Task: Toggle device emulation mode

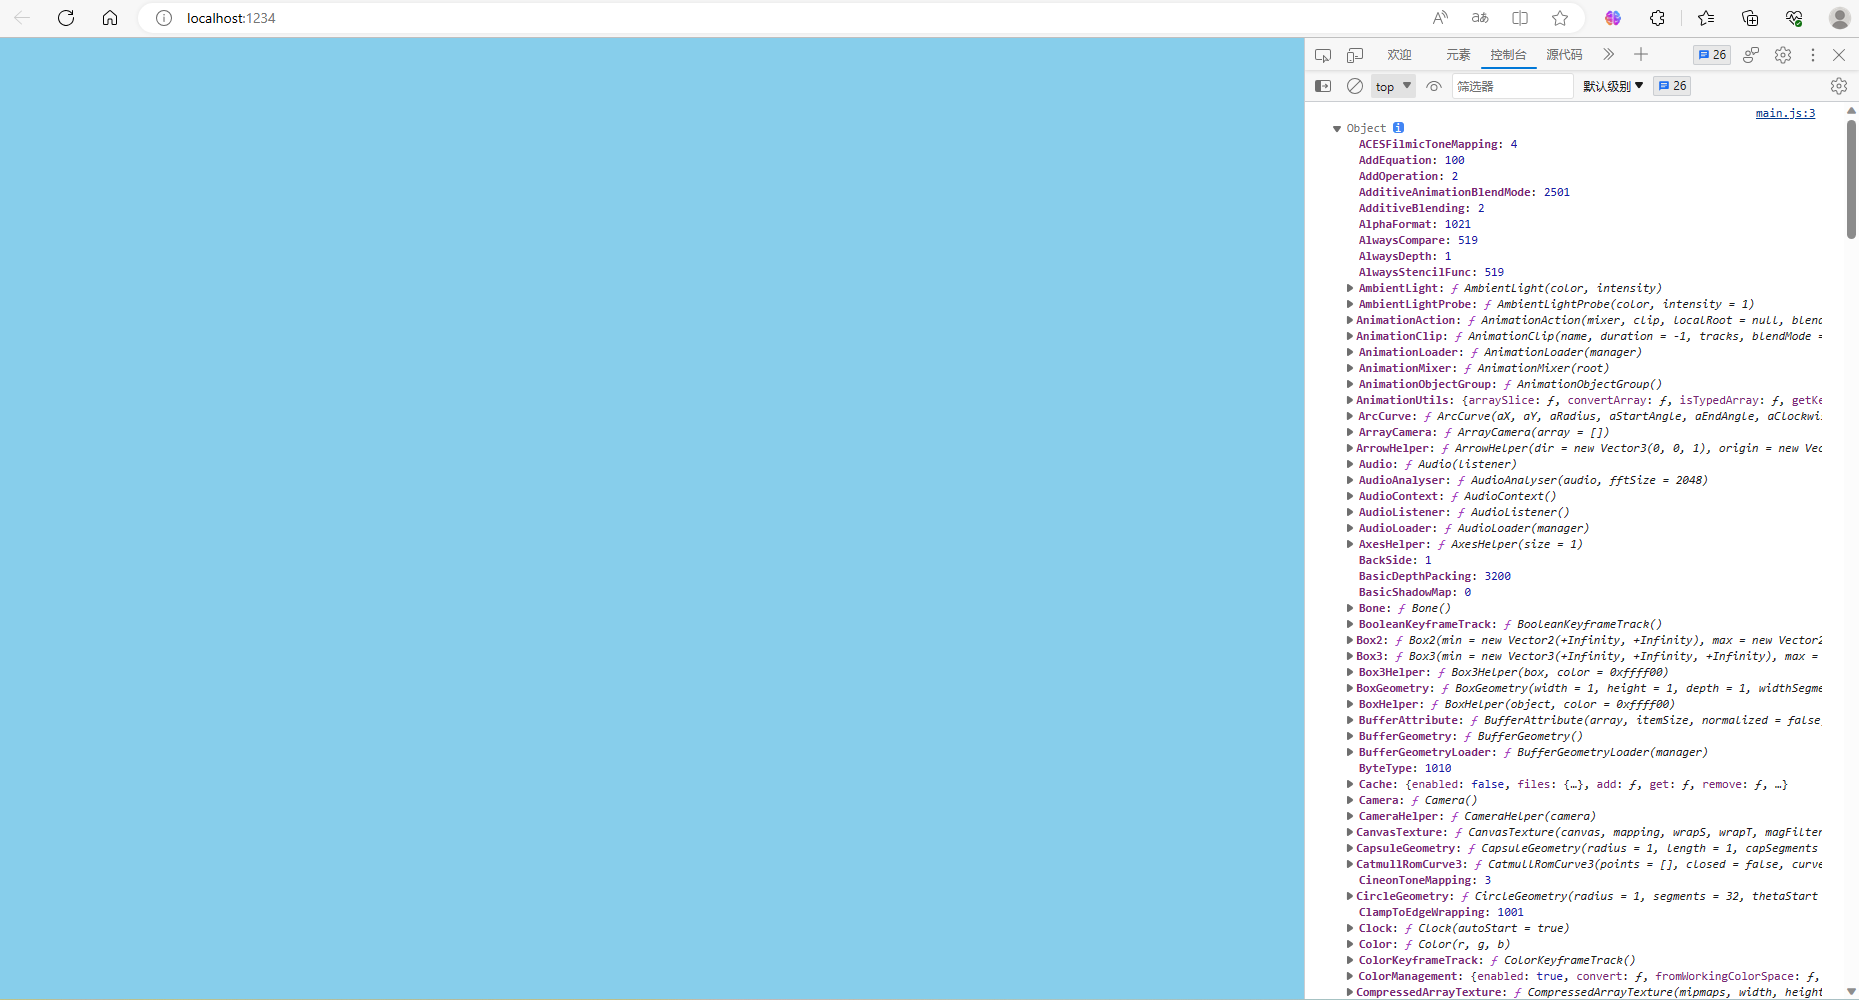Action: click(1355, 55)
